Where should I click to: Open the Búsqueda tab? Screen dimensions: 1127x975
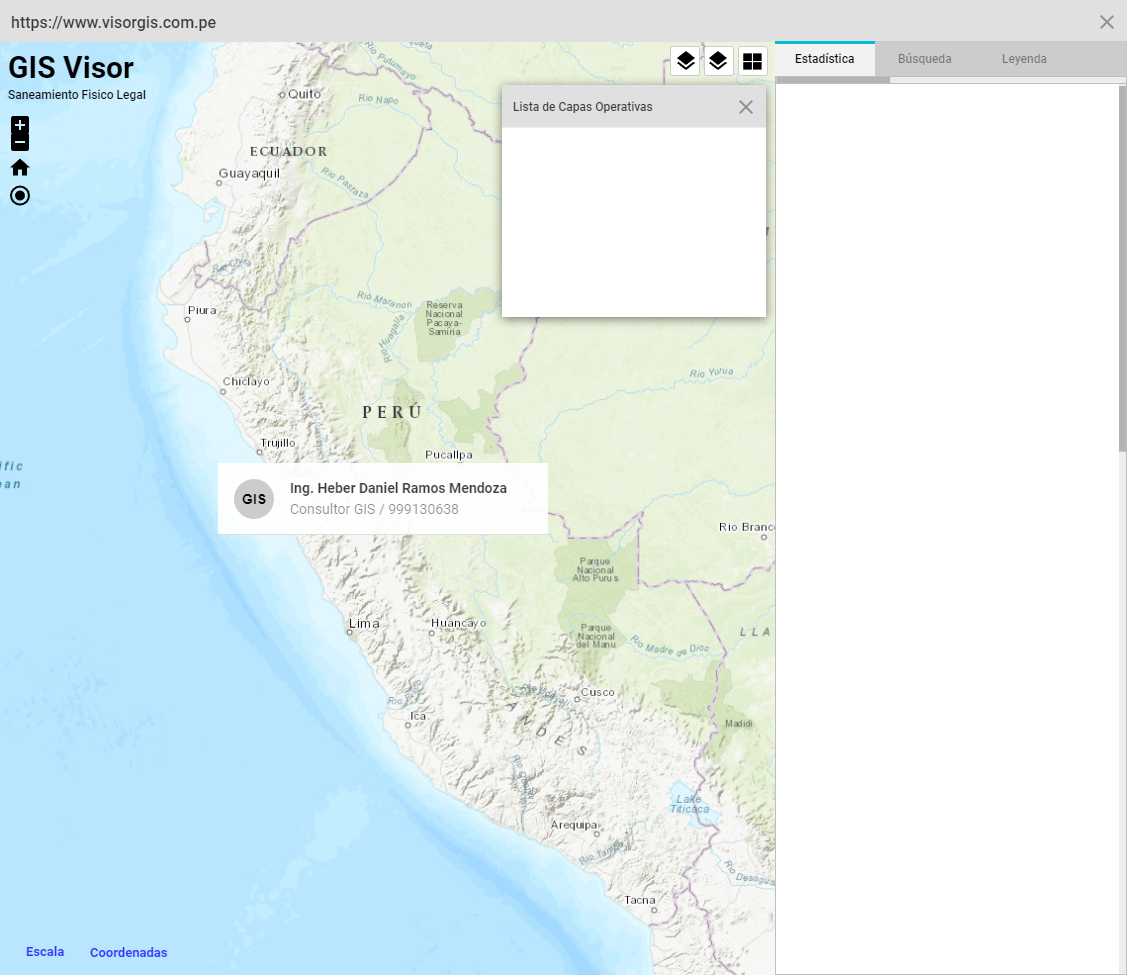924,59
